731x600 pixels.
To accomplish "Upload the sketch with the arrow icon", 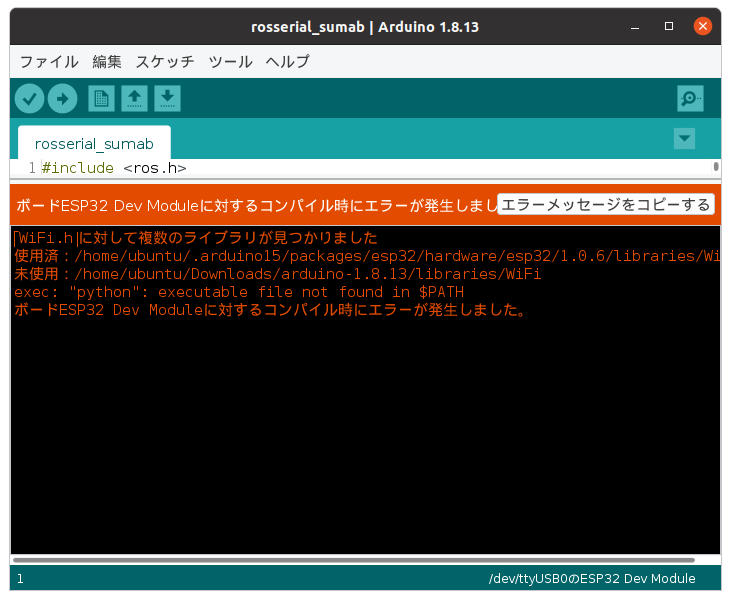I will tap(62, 98).
